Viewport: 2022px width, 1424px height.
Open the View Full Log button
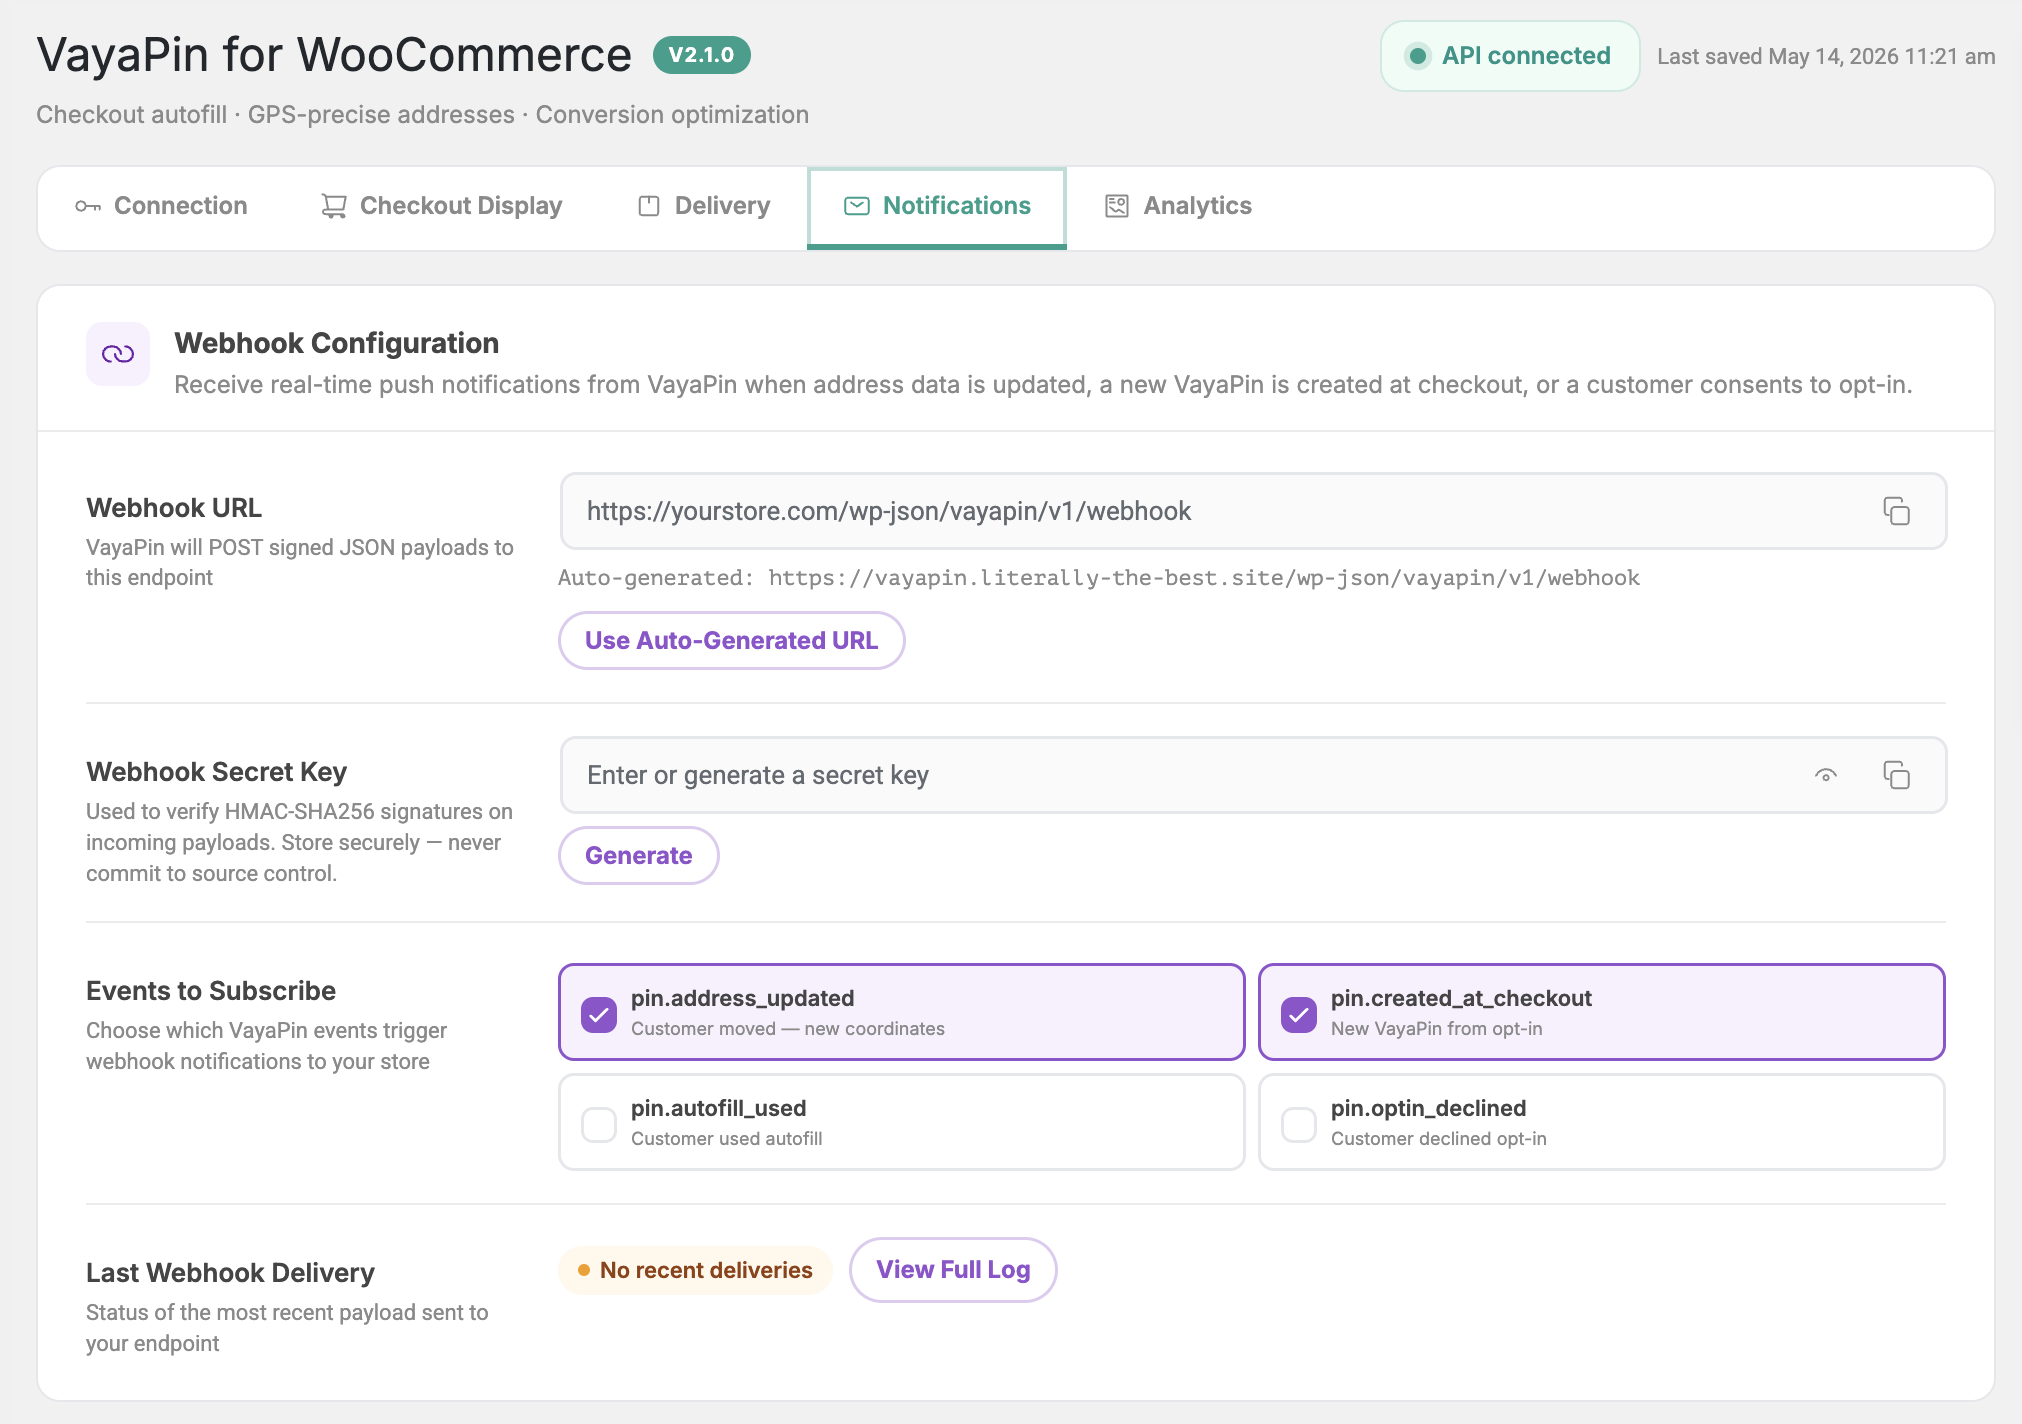click(x=953, y=1270)
